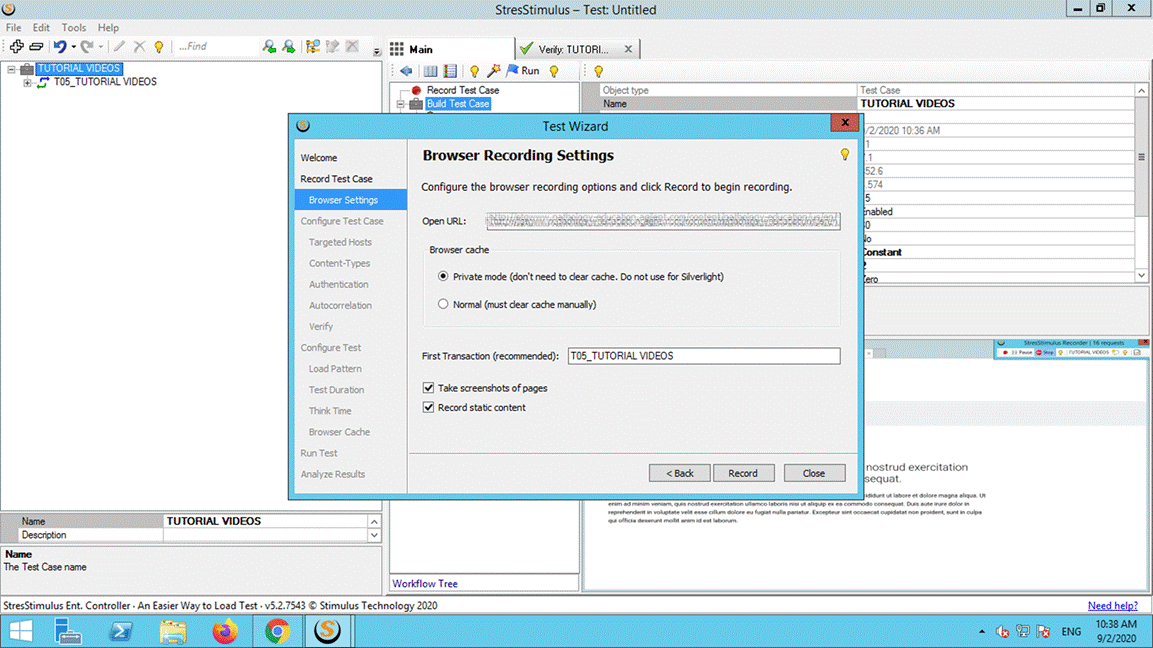
Task: Click the Redo arrow icon
Action: point(87,46)
